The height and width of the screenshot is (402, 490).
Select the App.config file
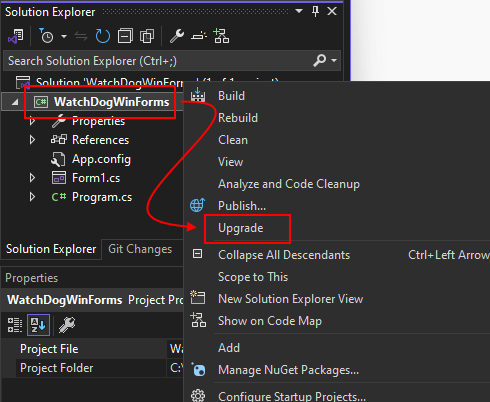click(x=101, y=159)
